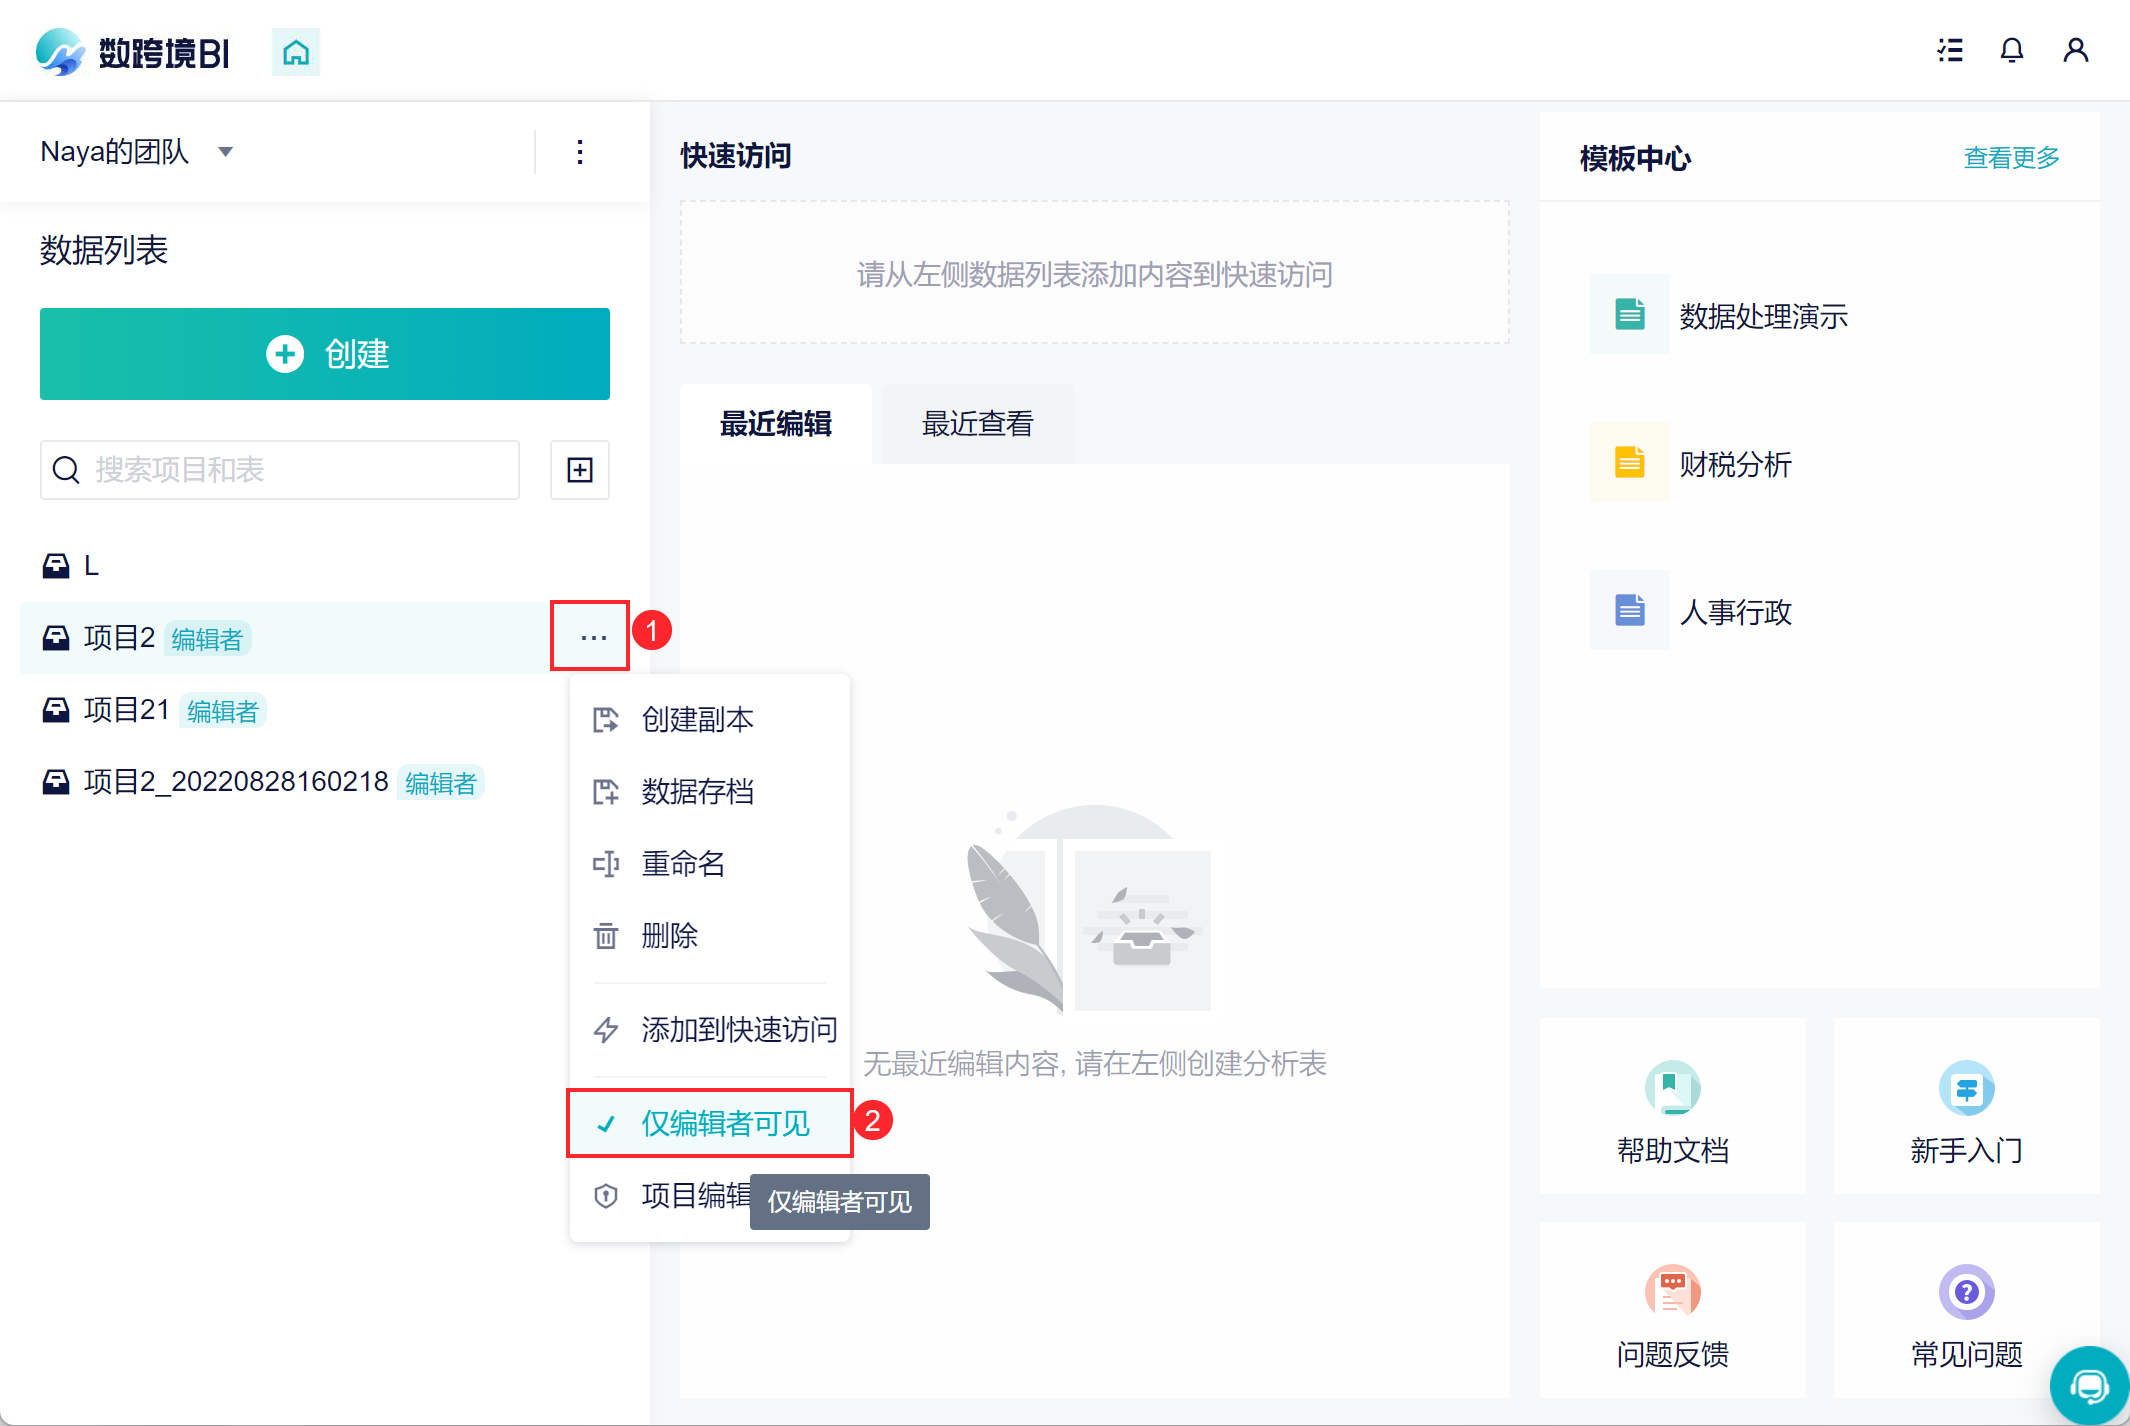Open team vertical three-dot menu
The height and width of the screenshot is (1426, 2130).
coord(580,152)
